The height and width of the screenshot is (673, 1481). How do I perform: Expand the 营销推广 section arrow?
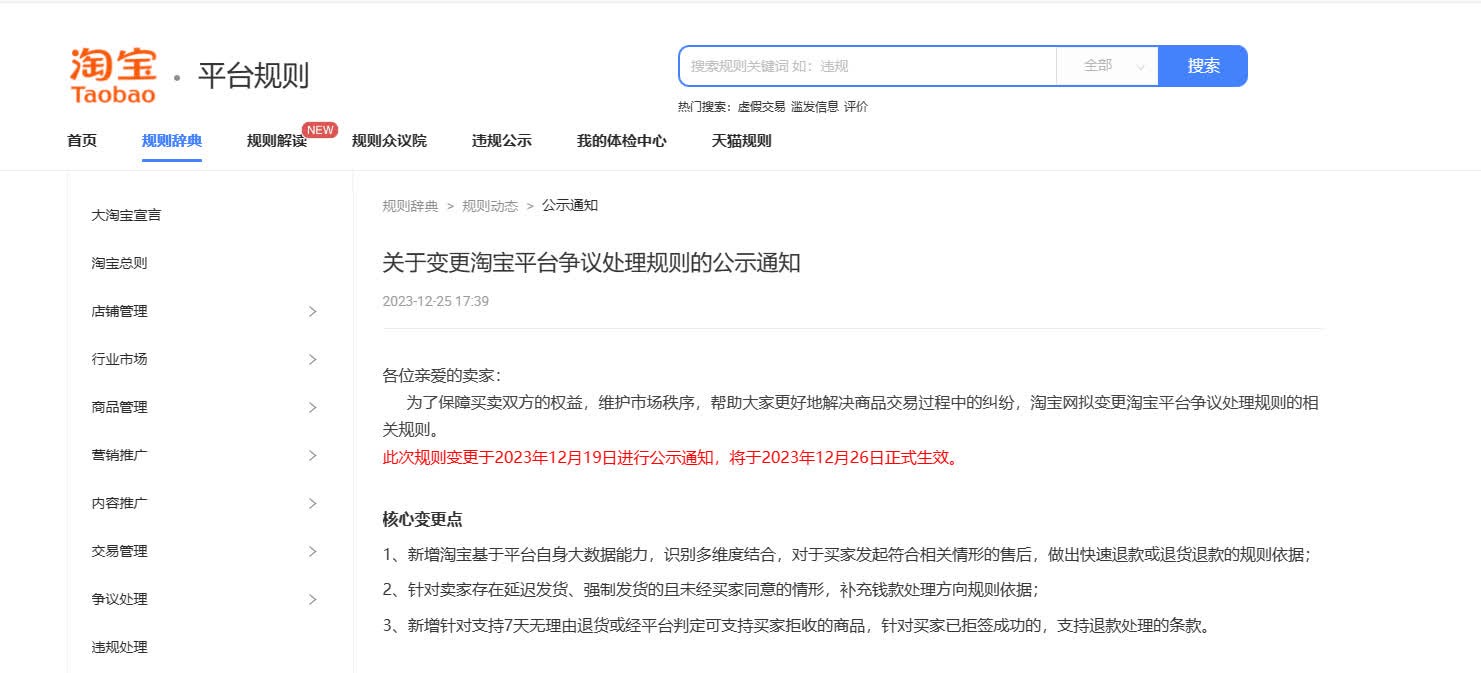pyautogui.click(x=312, y=455)
